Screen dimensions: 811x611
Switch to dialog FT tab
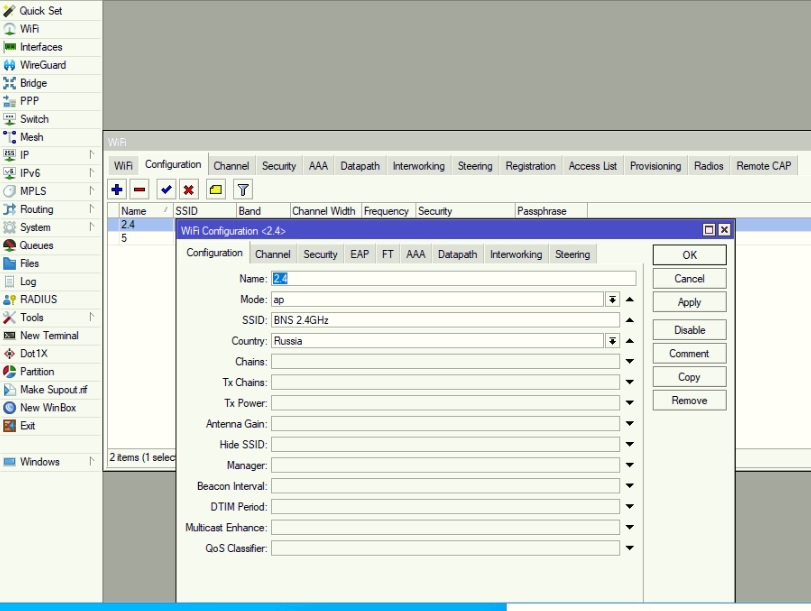tap(388, 255)
